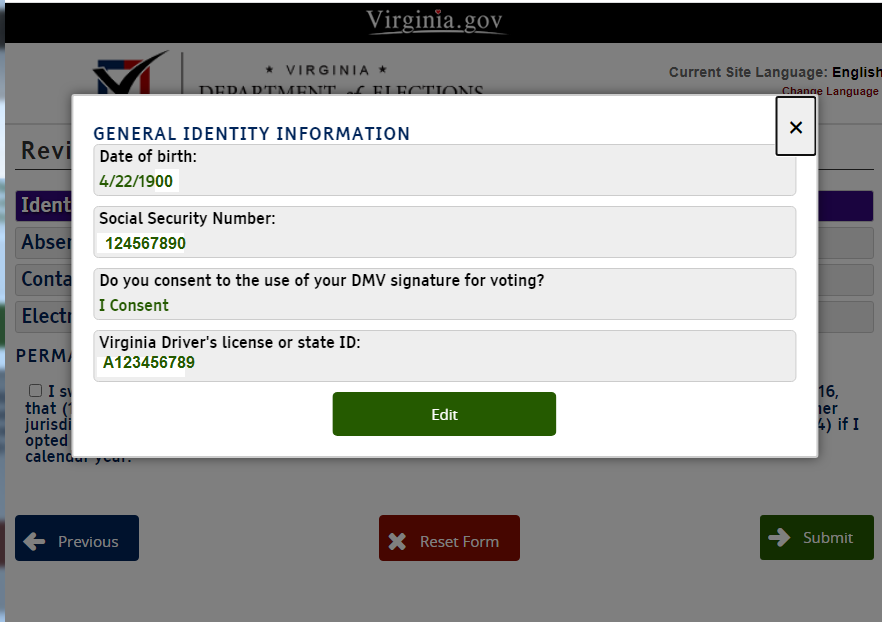Viewport: 882px width, 622px height.
Task: Expand the Electronic section bar
Action: [44, 317]
